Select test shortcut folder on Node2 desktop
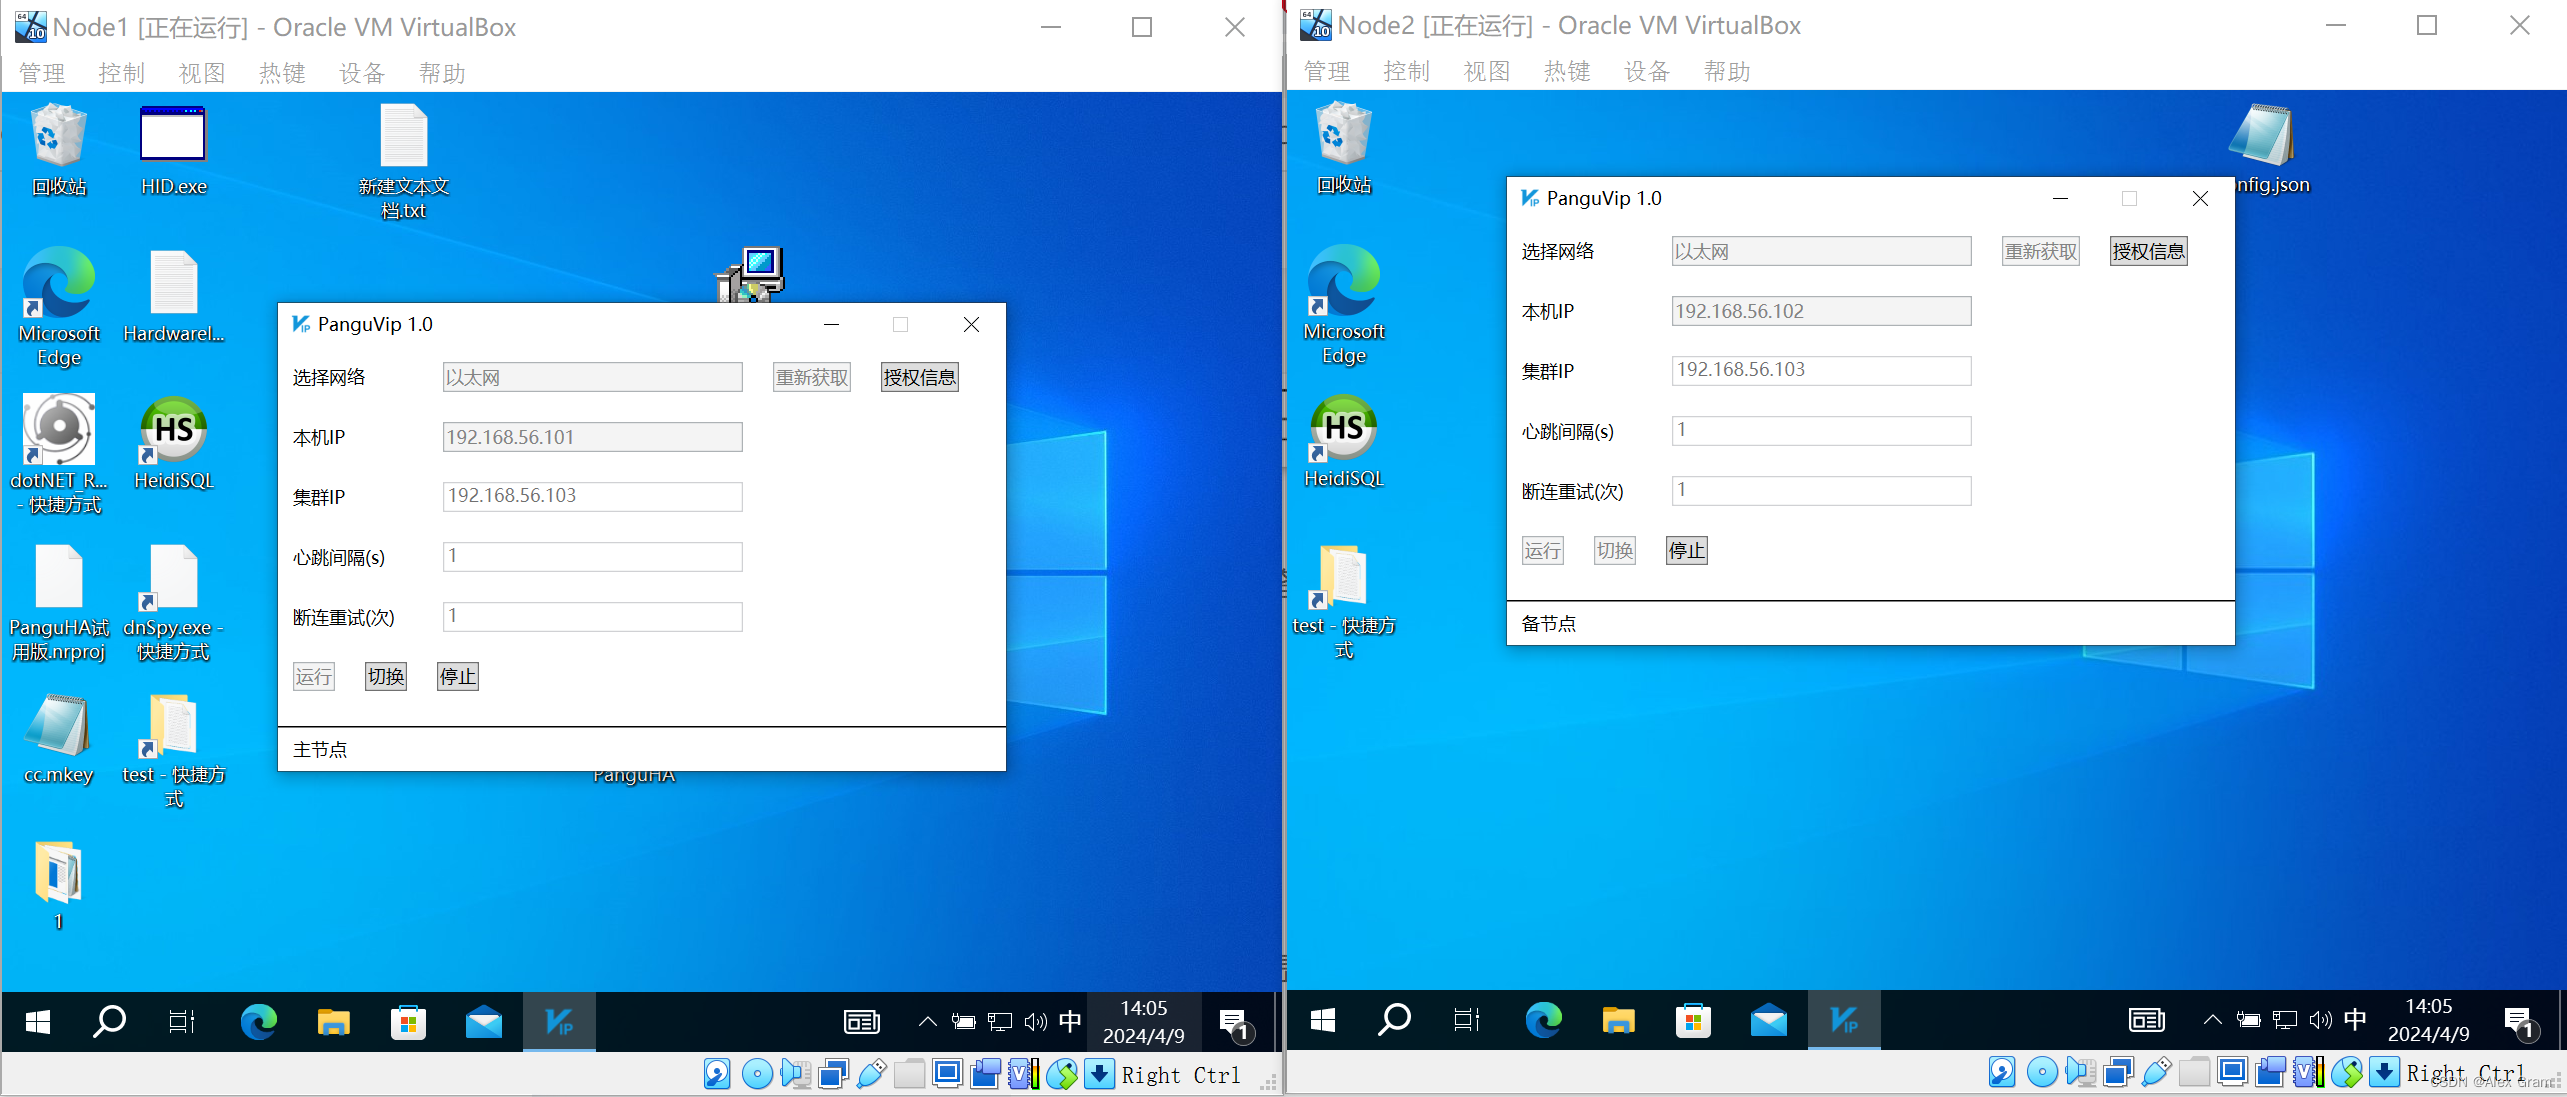Screen dimensions: 2567x1097 (x=1343, y=602)
